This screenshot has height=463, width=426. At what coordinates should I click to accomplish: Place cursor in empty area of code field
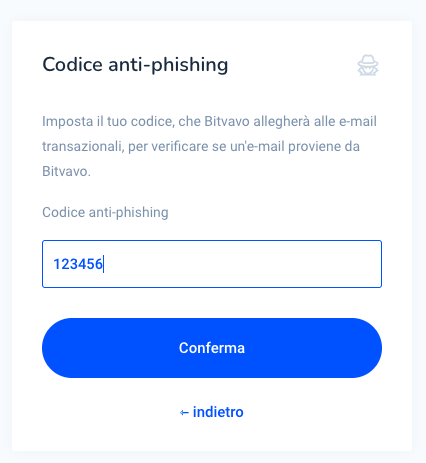pos(243,264)
